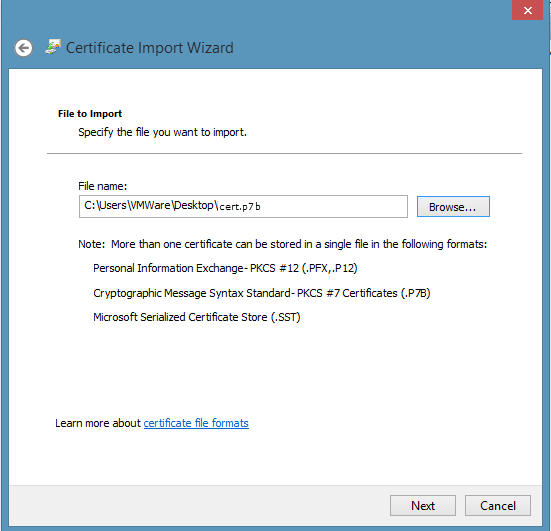Viewport: 551px width, 531px height.
Task: Click the C:\Users portion of the file path
Action: (105, 206)
